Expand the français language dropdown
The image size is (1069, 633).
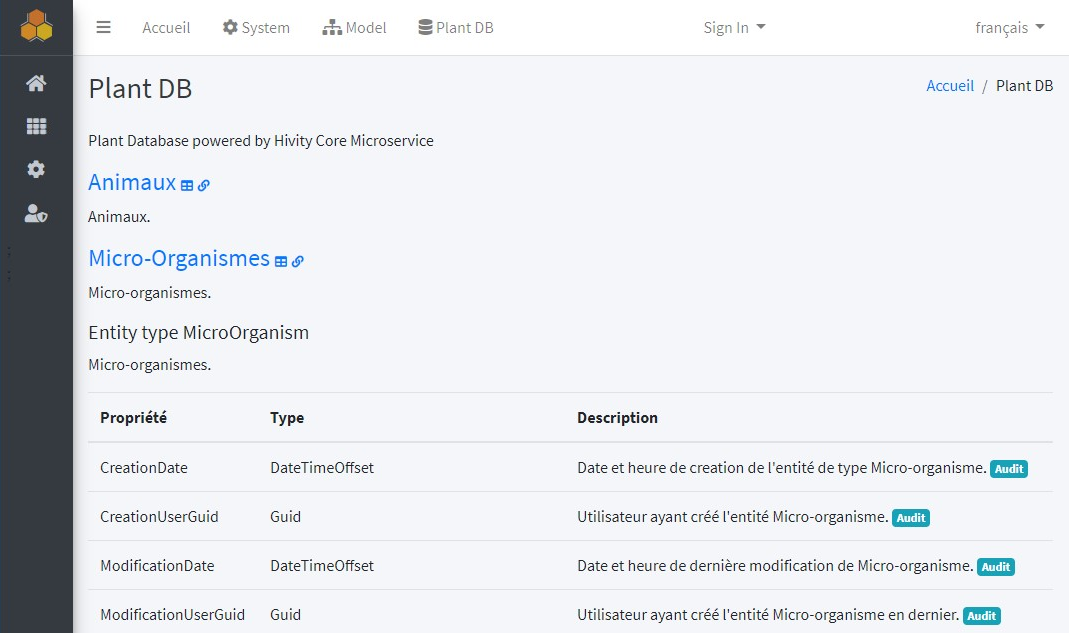click(x=1010, y=28)
